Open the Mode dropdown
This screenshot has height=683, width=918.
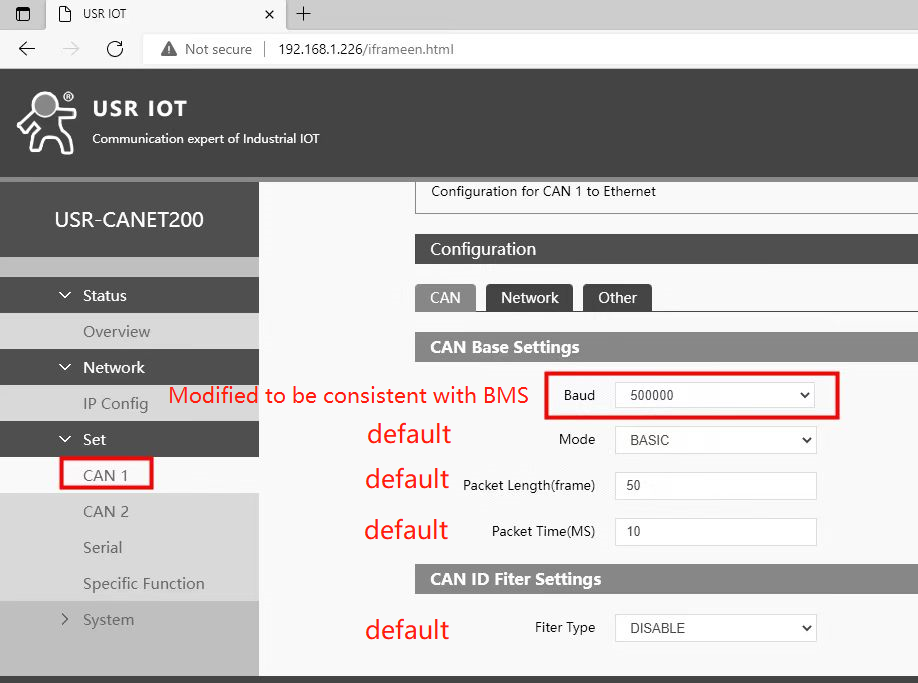coord(715,440)
